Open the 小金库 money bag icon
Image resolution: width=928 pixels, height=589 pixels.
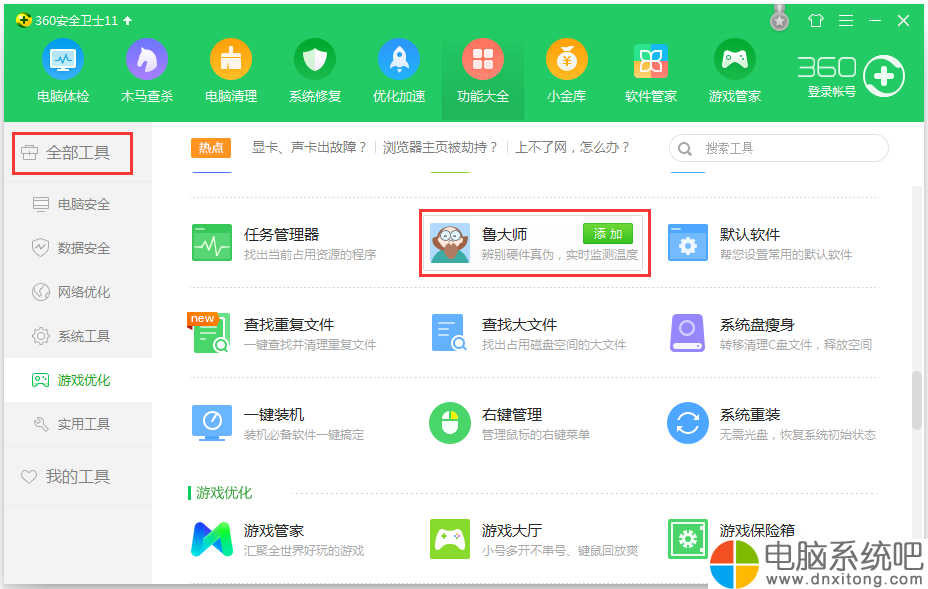pos(567,59)
